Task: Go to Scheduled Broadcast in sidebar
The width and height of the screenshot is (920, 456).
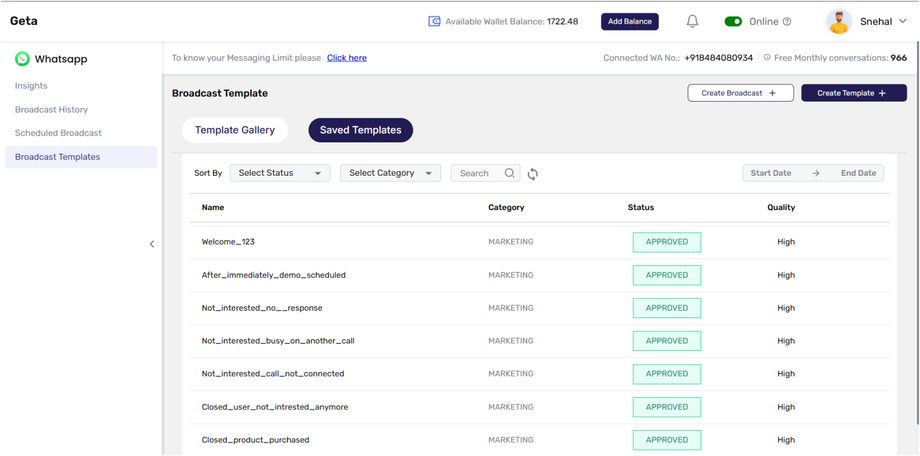Action: (58, 133)
